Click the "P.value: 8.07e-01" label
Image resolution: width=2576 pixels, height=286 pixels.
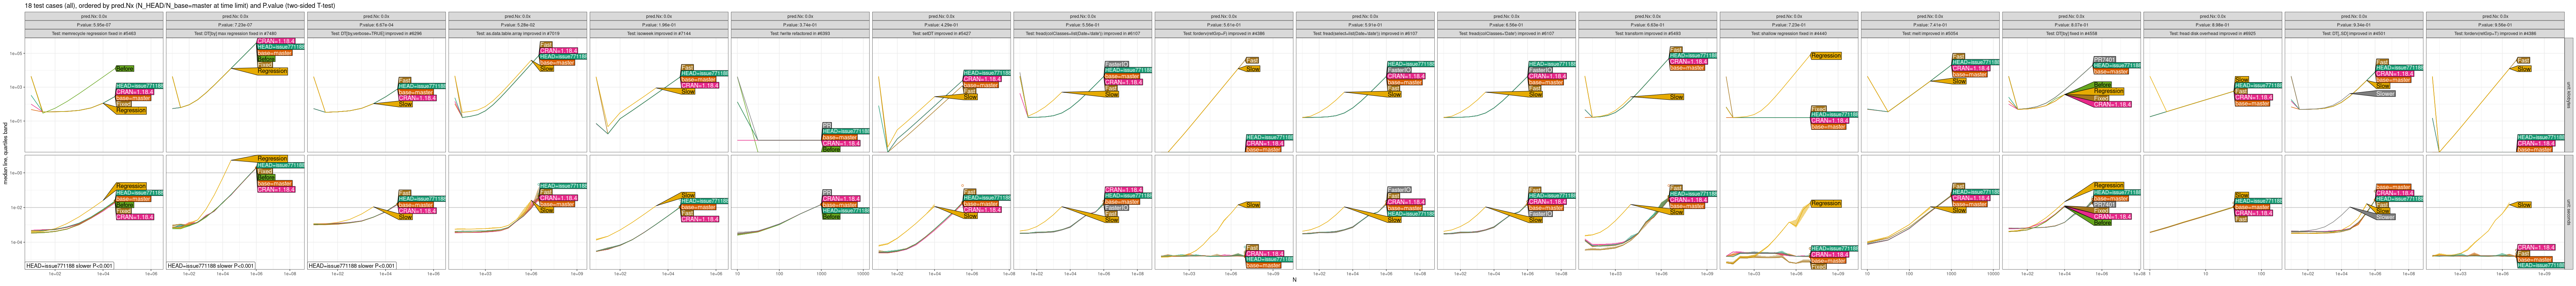click(x=2071, y=25)
